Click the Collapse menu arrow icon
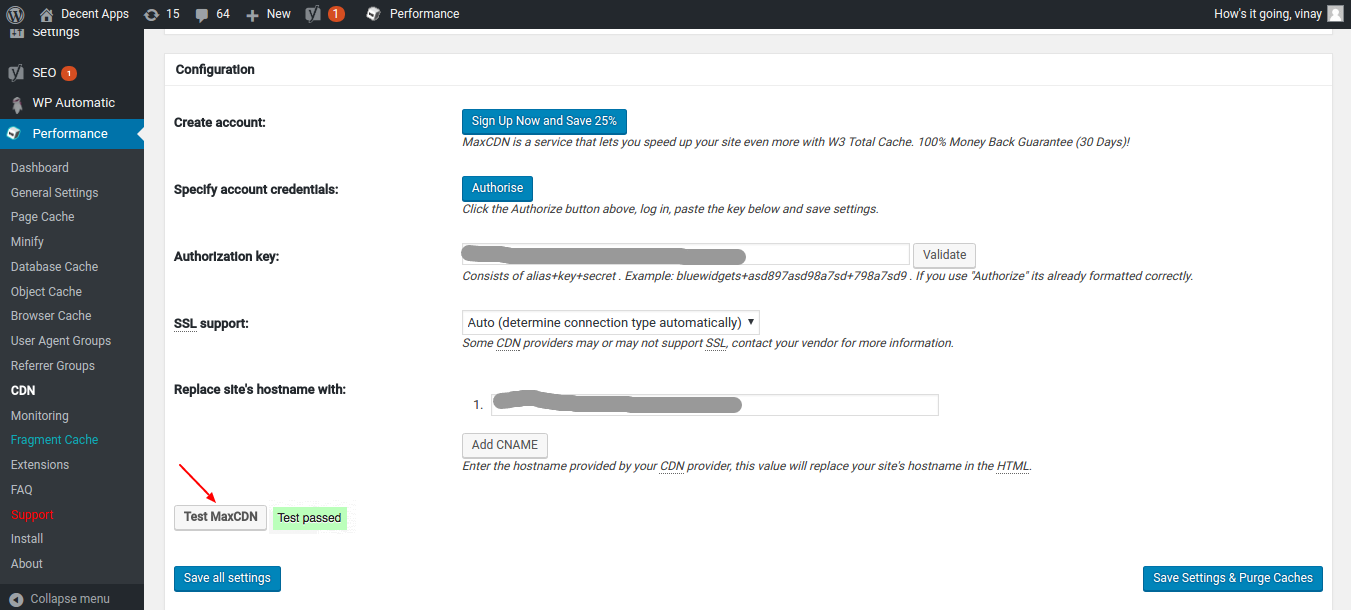 (16, 599)
